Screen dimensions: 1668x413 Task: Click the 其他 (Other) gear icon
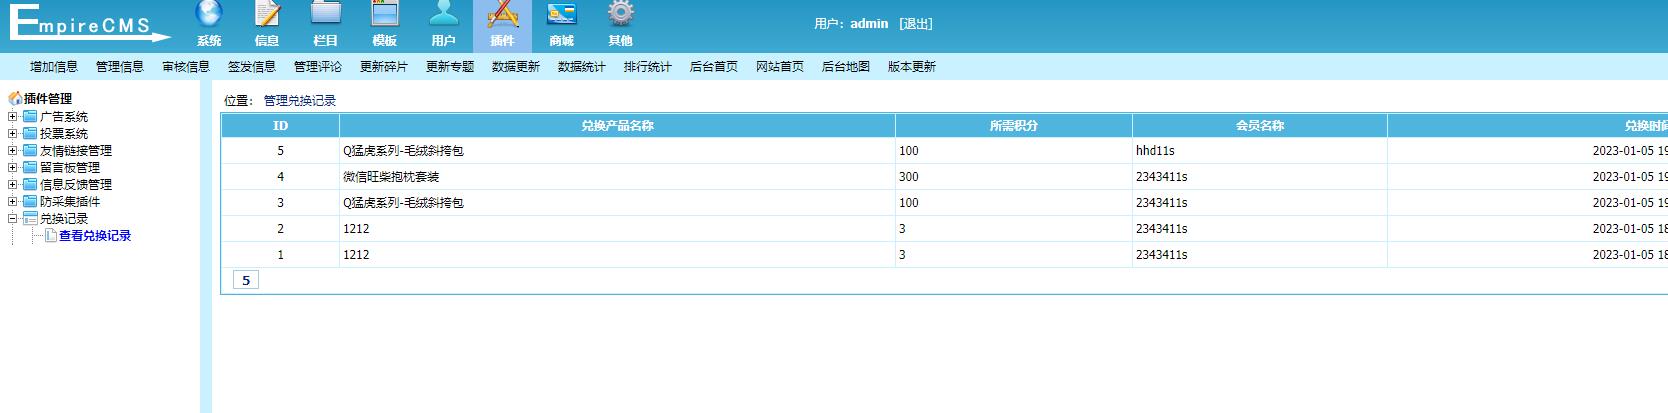coord(620,15)
